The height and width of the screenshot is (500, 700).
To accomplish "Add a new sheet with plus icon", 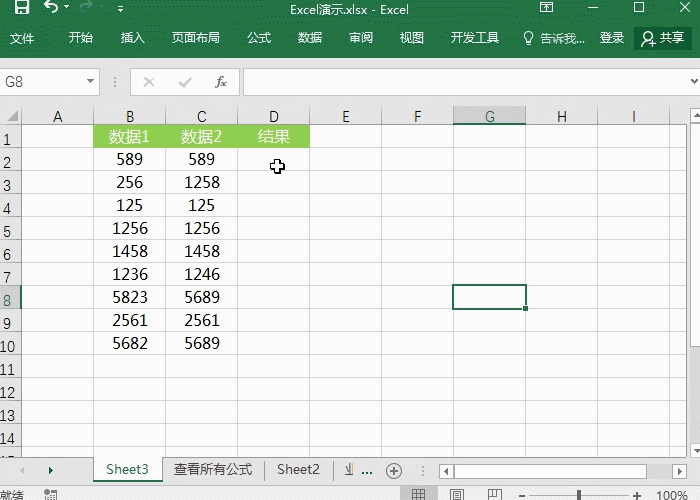I will pos(394,471).
